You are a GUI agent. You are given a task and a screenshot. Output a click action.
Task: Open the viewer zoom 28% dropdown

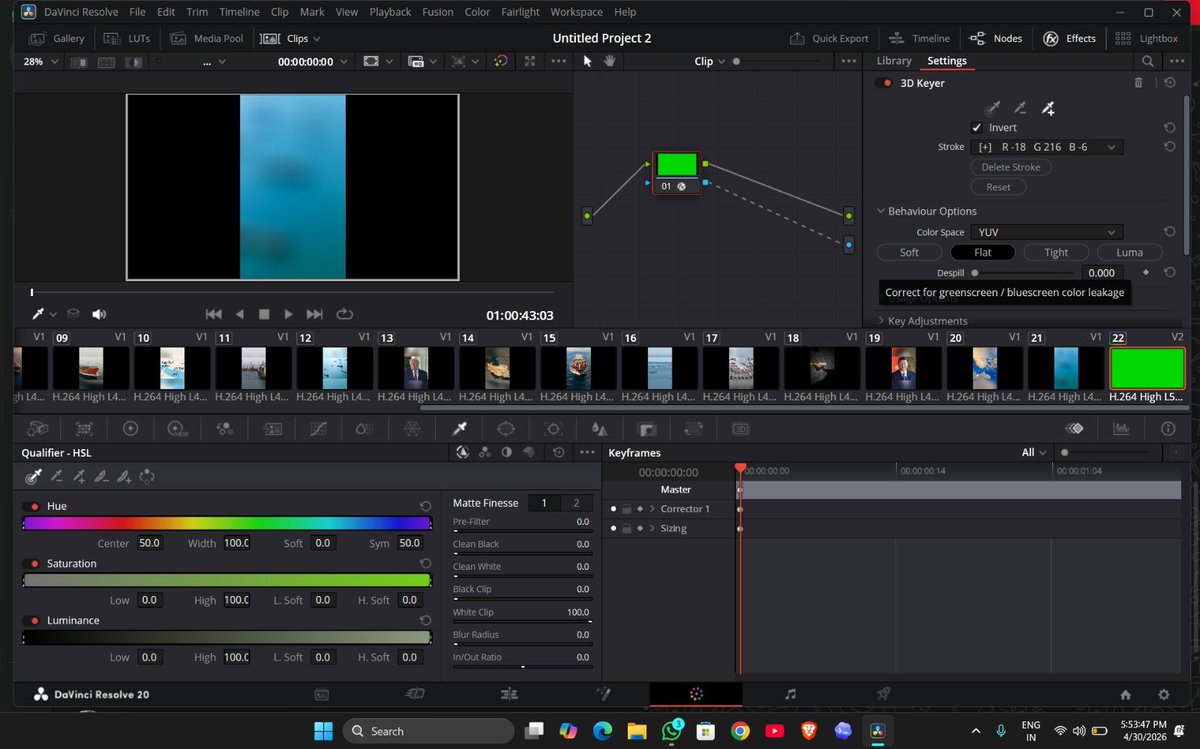[41, 61]
